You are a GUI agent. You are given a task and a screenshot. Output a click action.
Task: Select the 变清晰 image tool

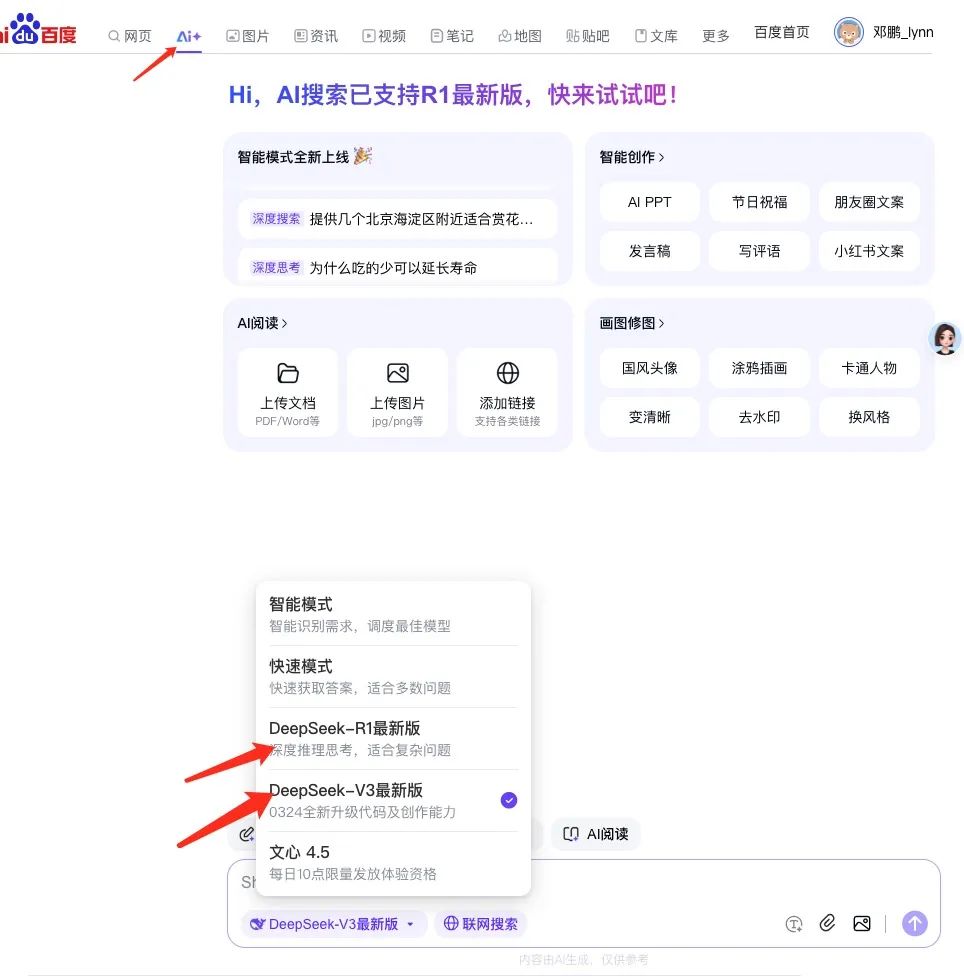(x=650, y=417)
